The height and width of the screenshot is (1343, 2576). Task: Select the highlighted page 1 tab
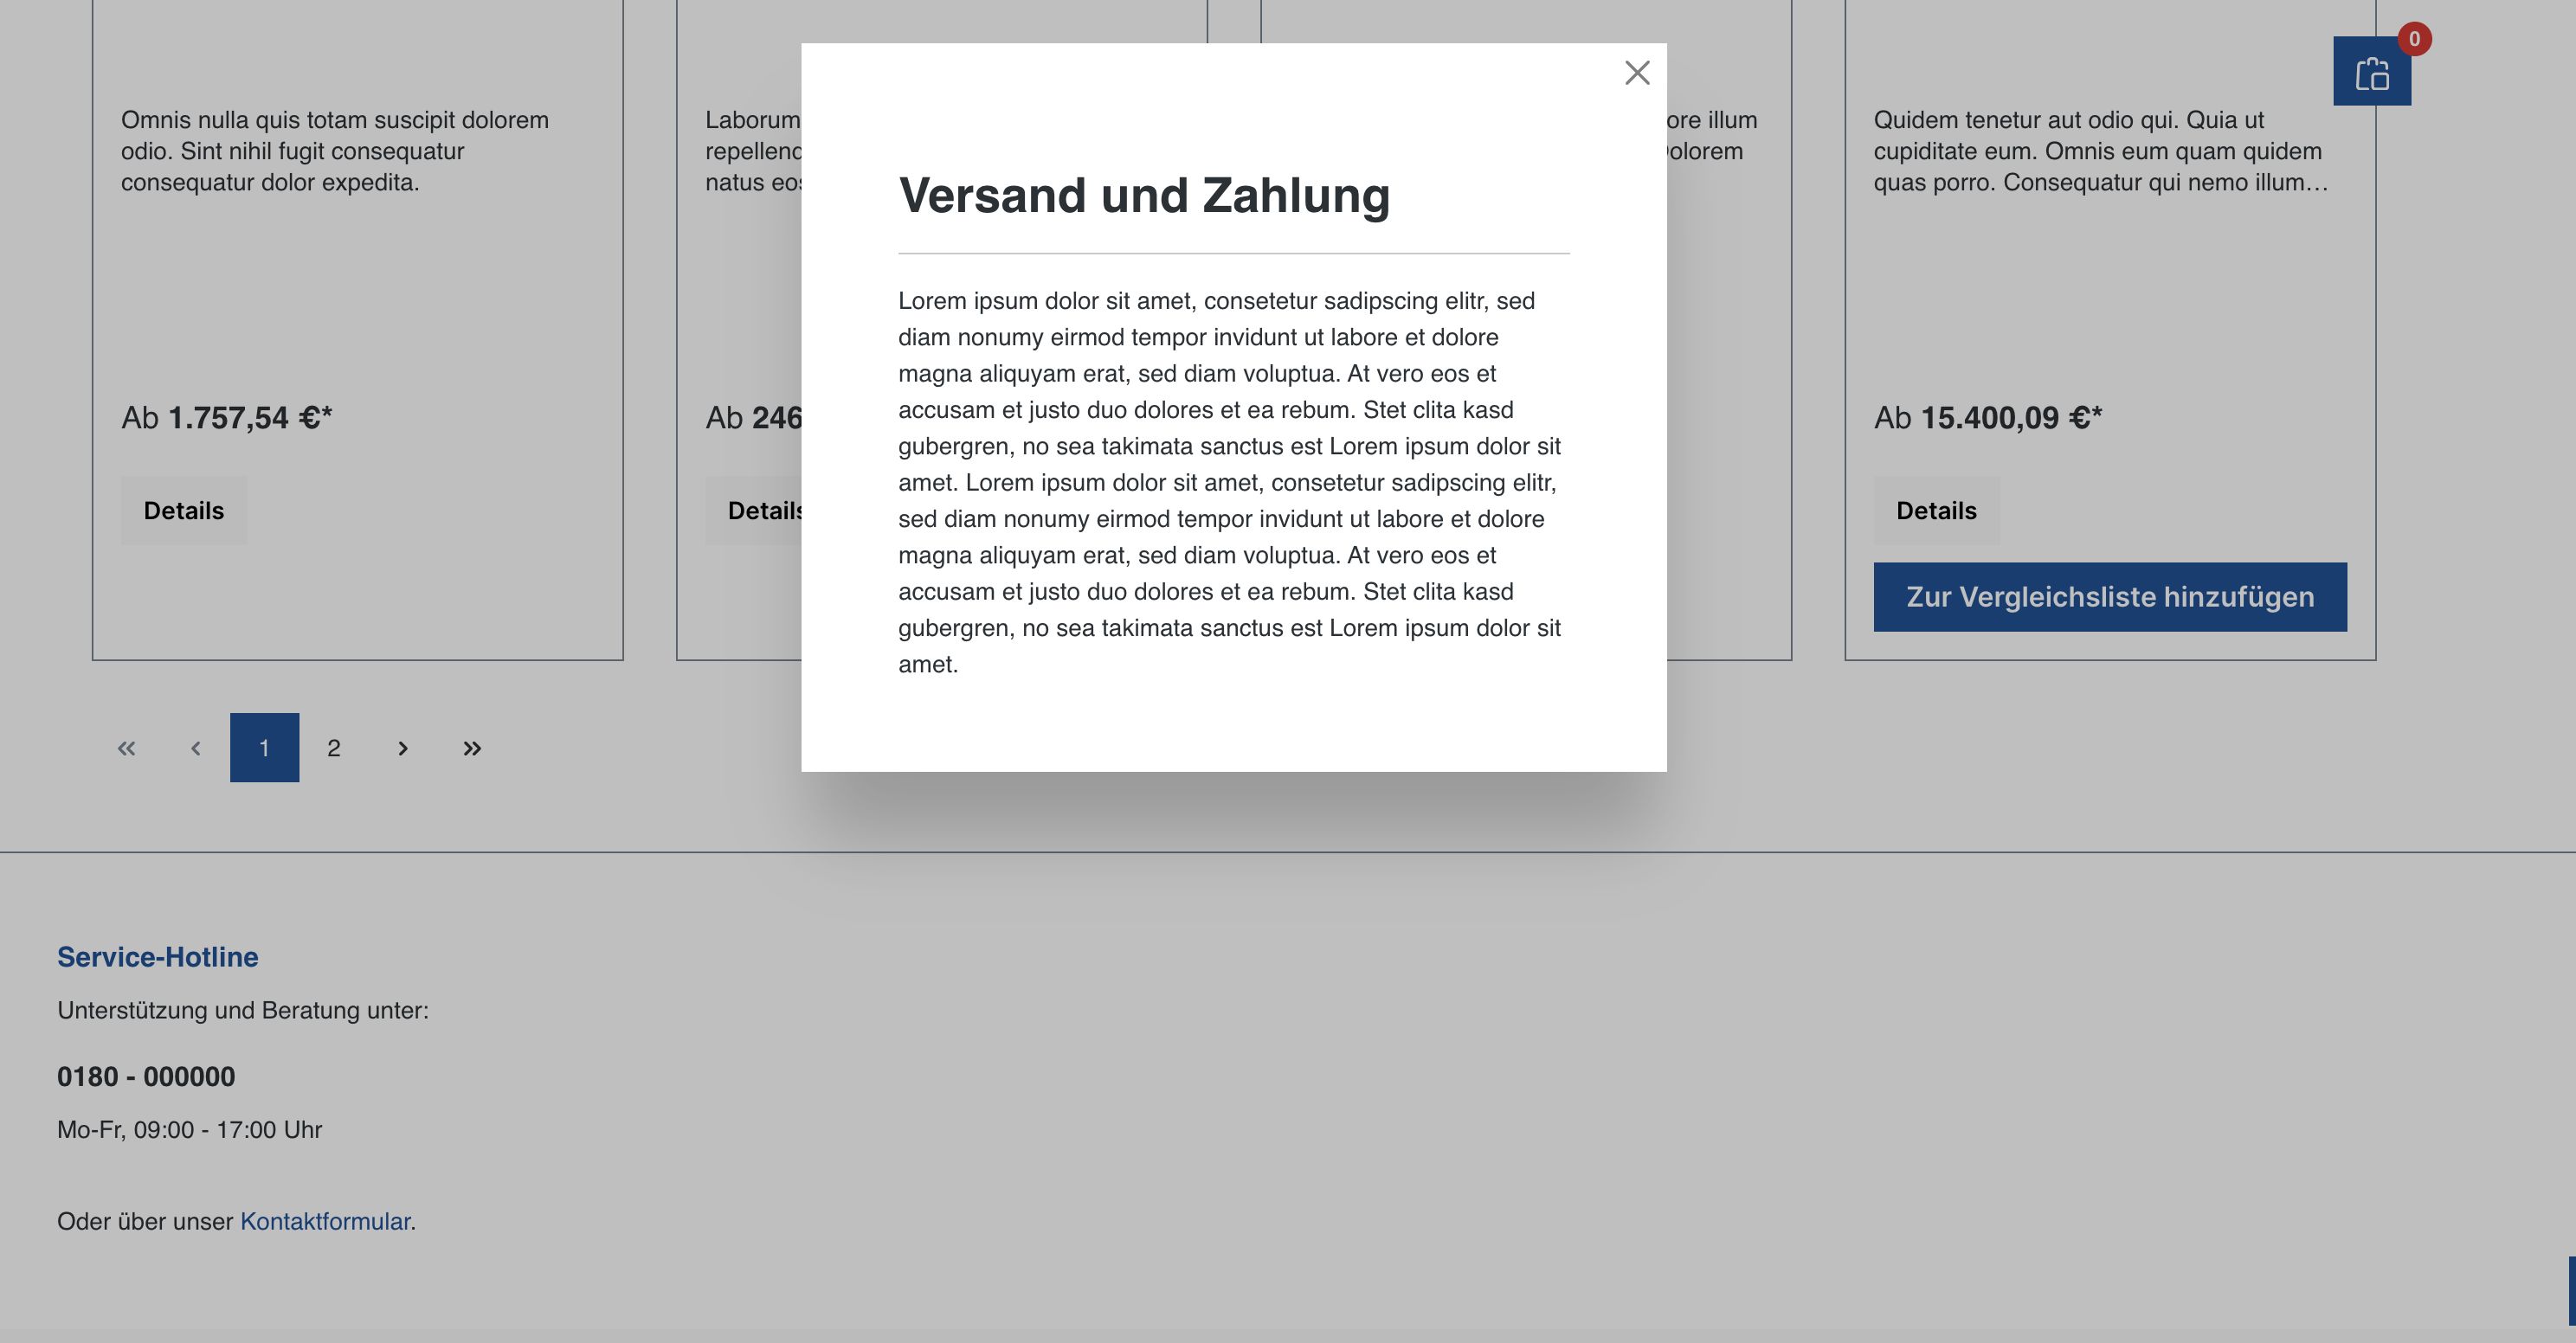(x=264, y=747)
